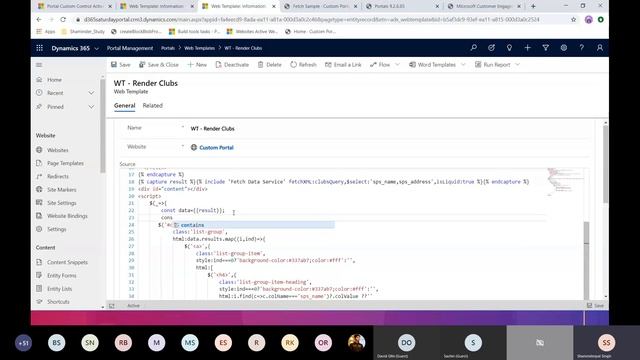Click the Flow command

pos(380,64)
